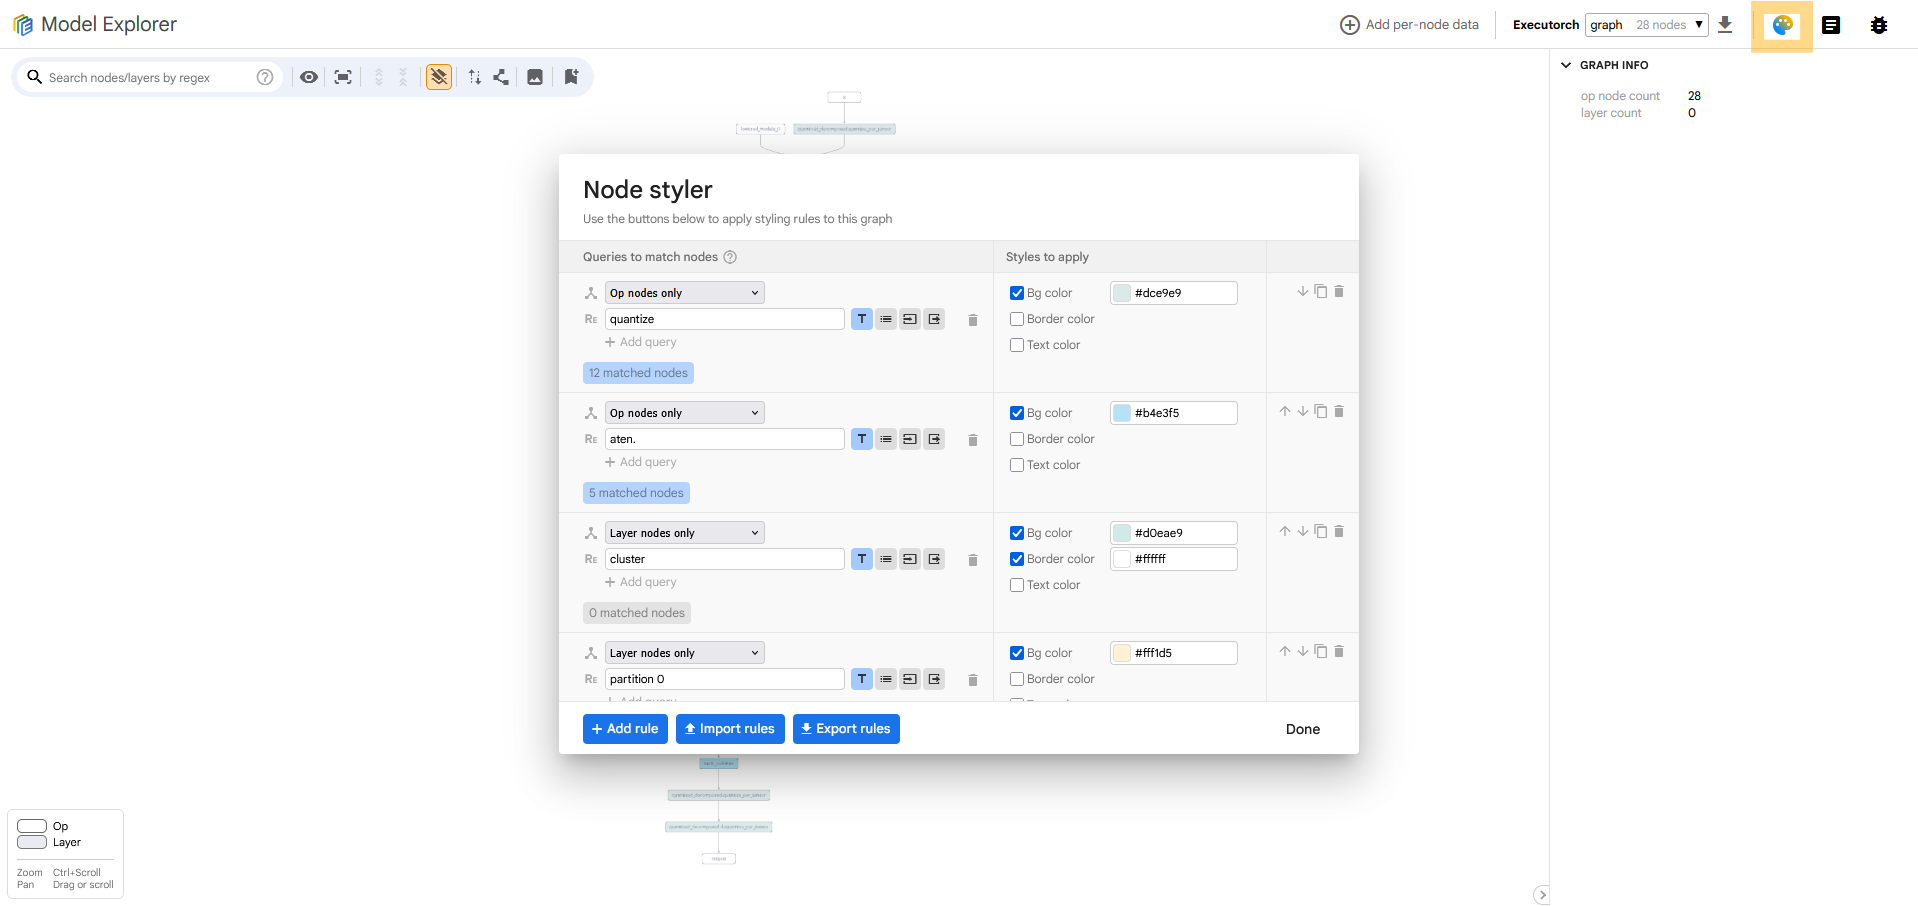Screen dimensions: 1918x906
Task: Click Add rule button
Action: point(625,729)
